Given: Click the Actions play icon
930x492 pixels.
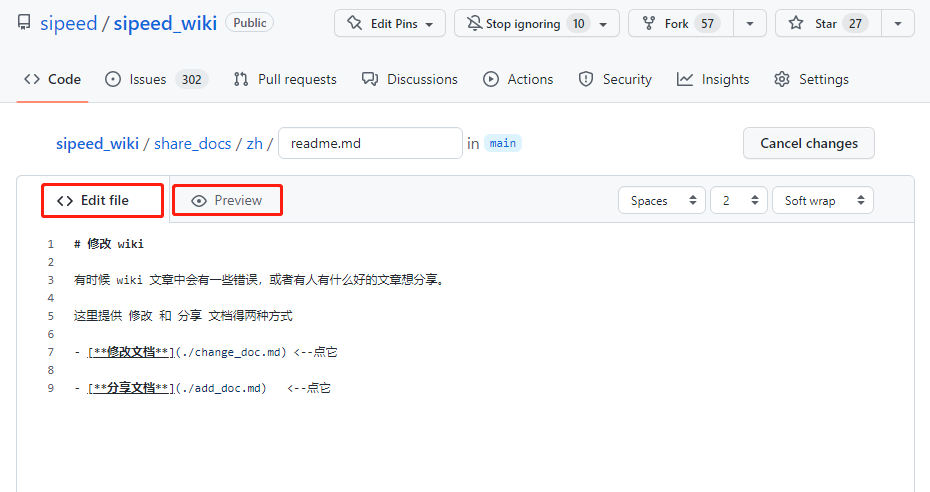Looking at the screenshot, I should pyautogui.click(x=491, y=79).
